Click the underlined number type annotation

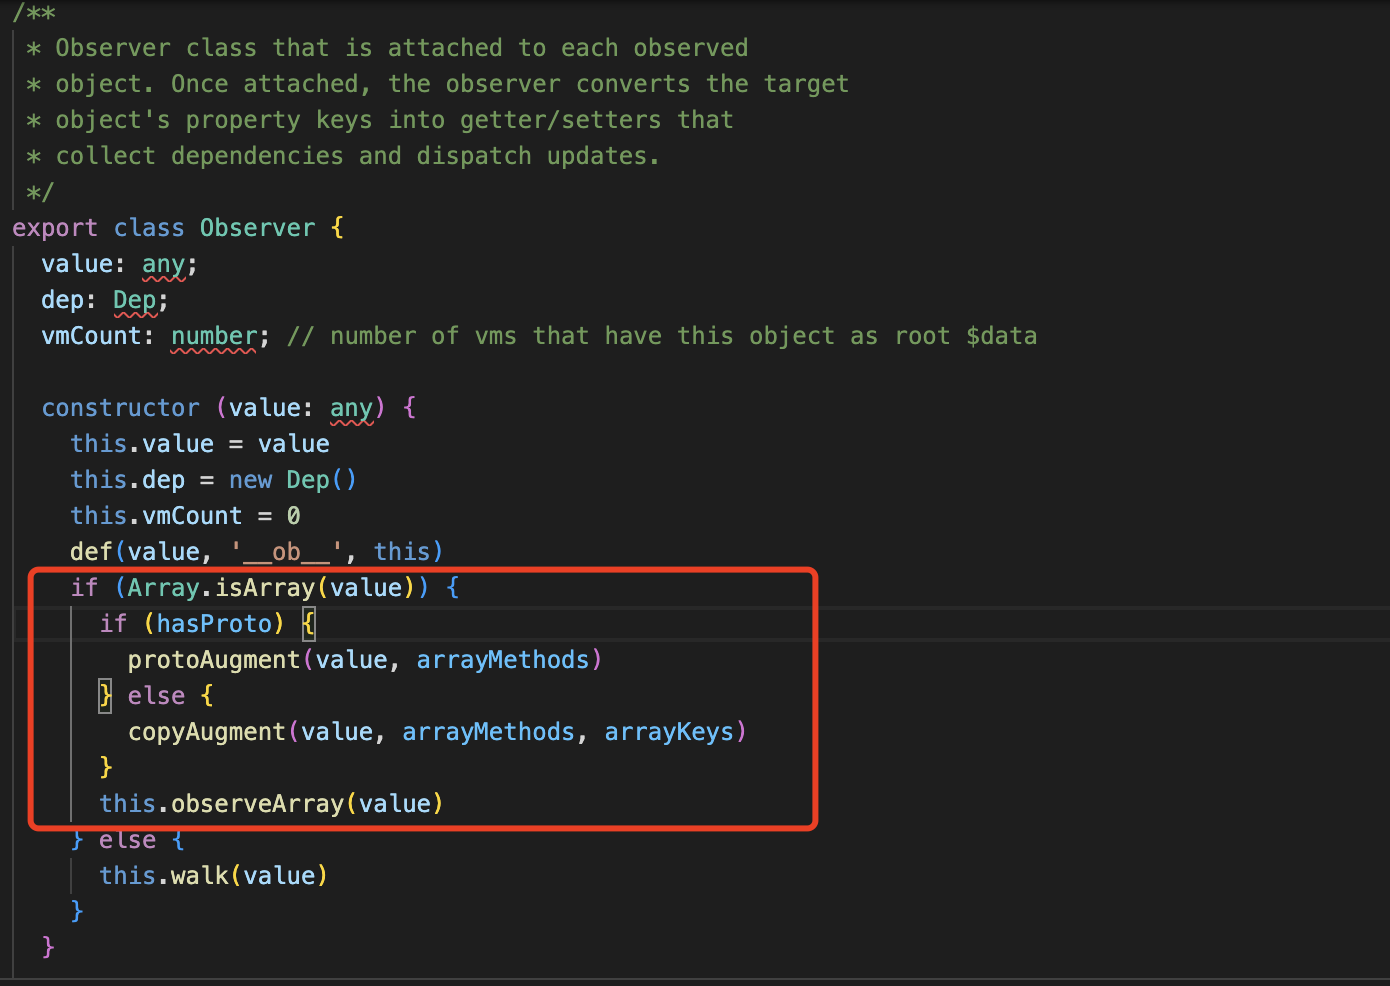[x=214, y=336]
